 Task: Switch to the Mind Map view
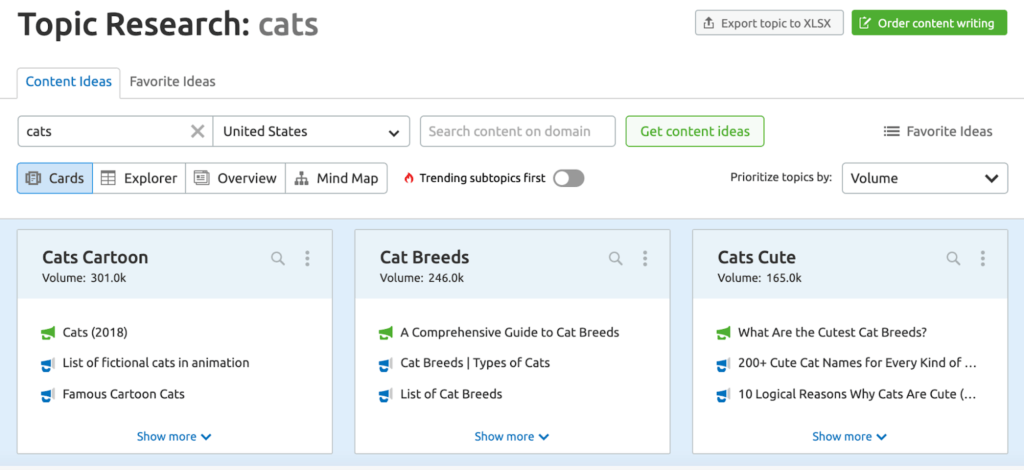coord(337,178)
